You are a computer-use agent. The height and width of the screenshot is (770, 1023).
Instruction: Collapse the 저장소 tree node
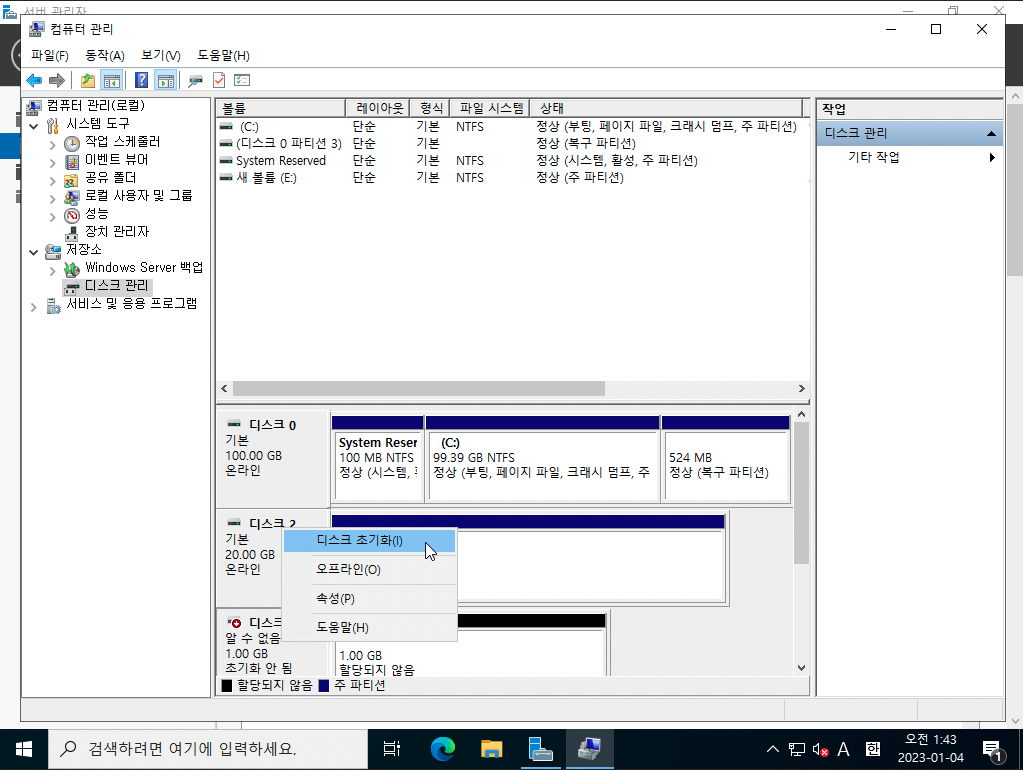point(34,253)
